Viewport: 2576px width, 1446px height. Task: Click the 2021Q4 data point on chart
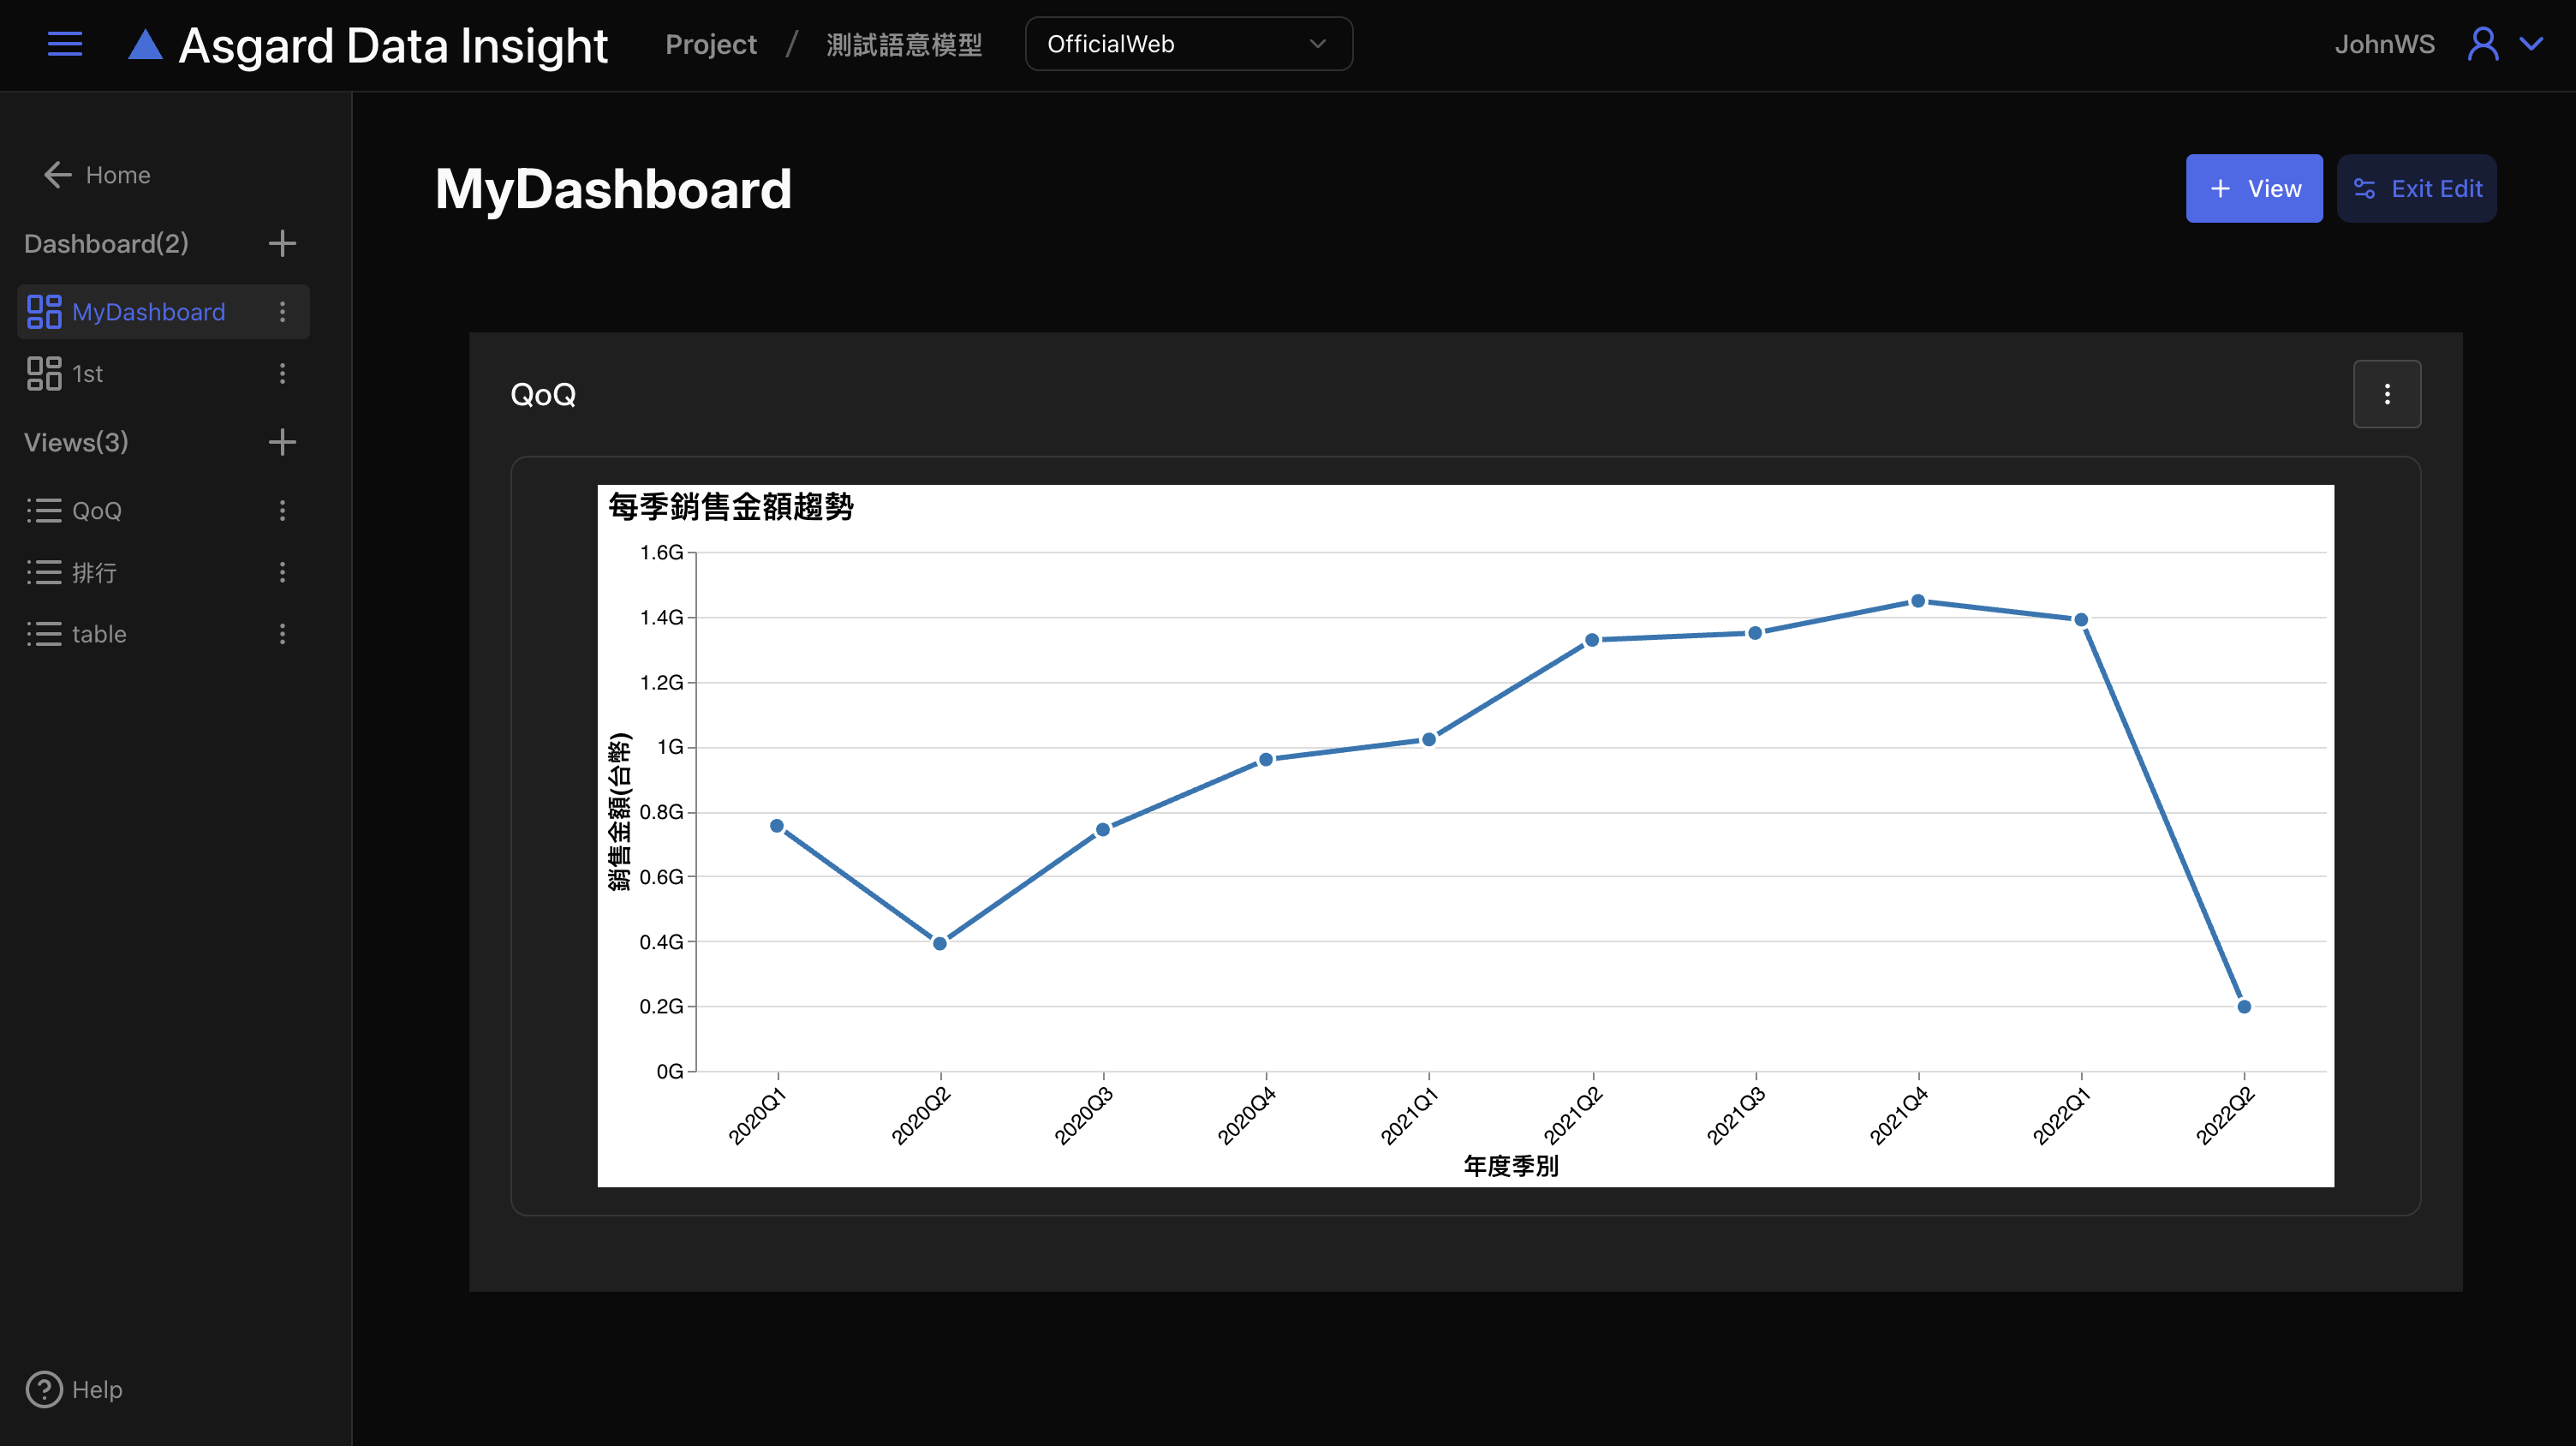1917,601
